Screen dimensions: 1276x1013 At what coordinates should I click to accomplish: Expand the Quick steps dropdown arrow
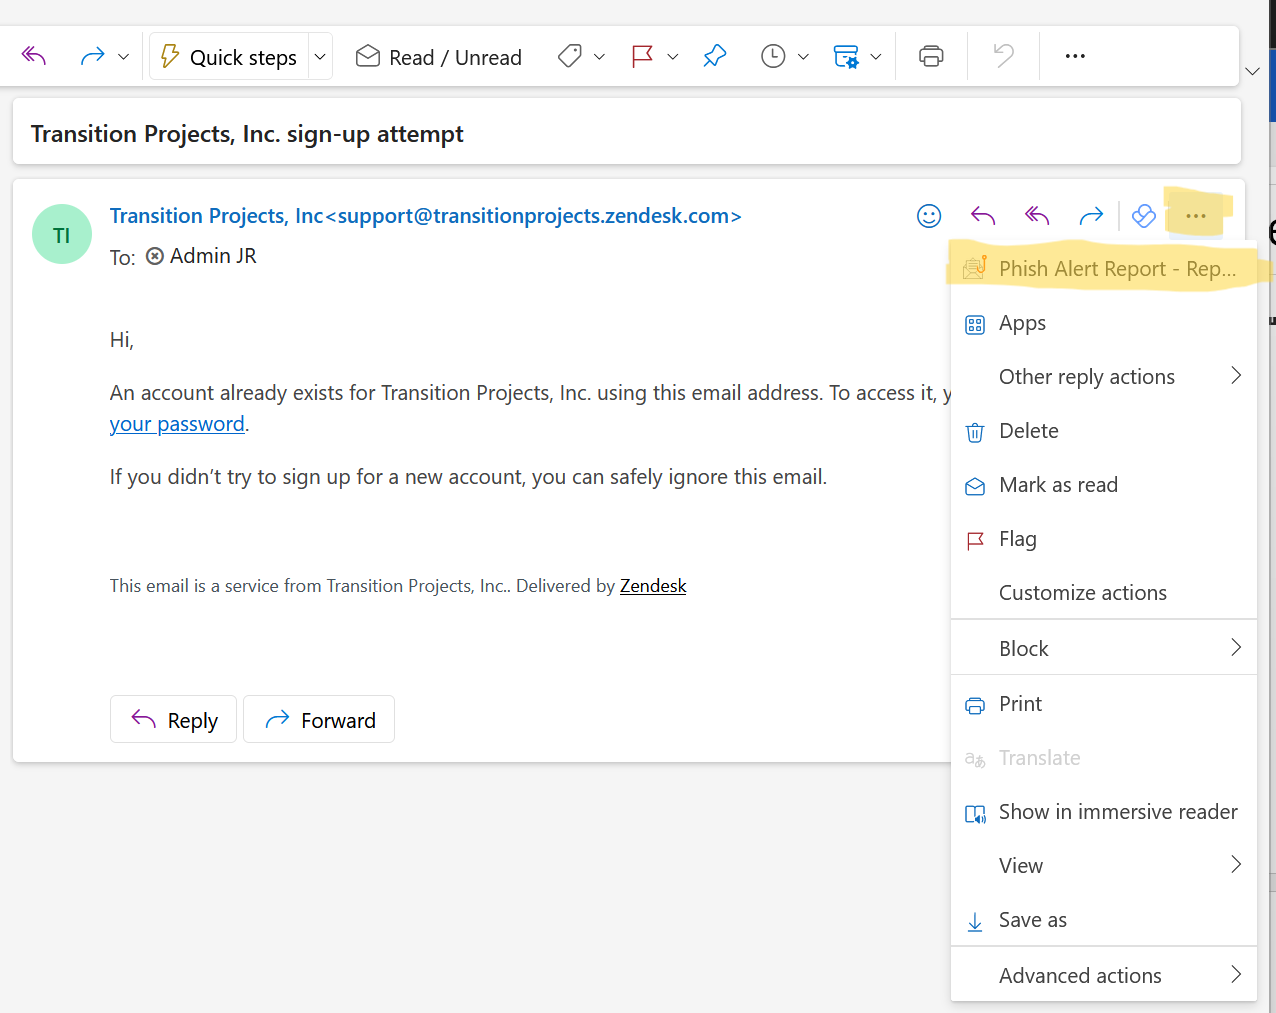(320, 57)
